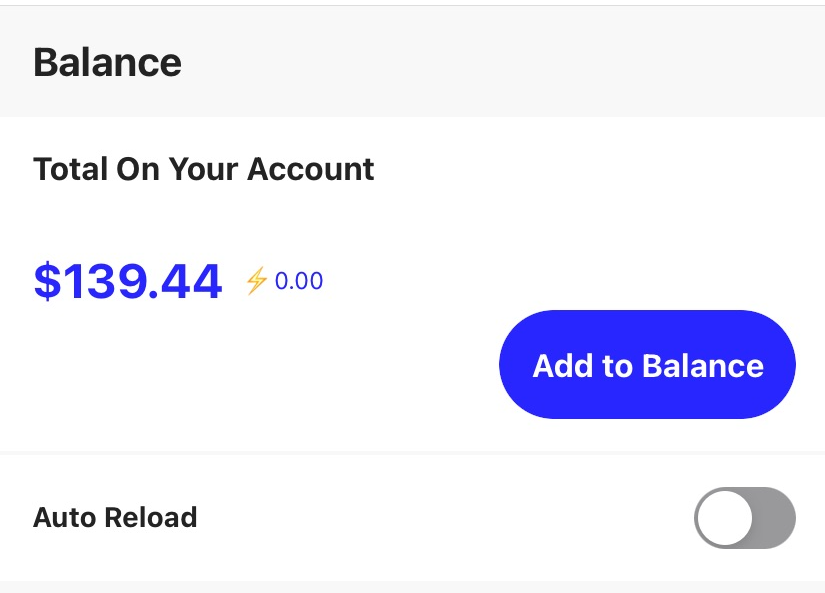Select the yellow flash icon beside the balance
Viewport: 825px width, 593px height.
pyautogui.click(x=256, y=281)
